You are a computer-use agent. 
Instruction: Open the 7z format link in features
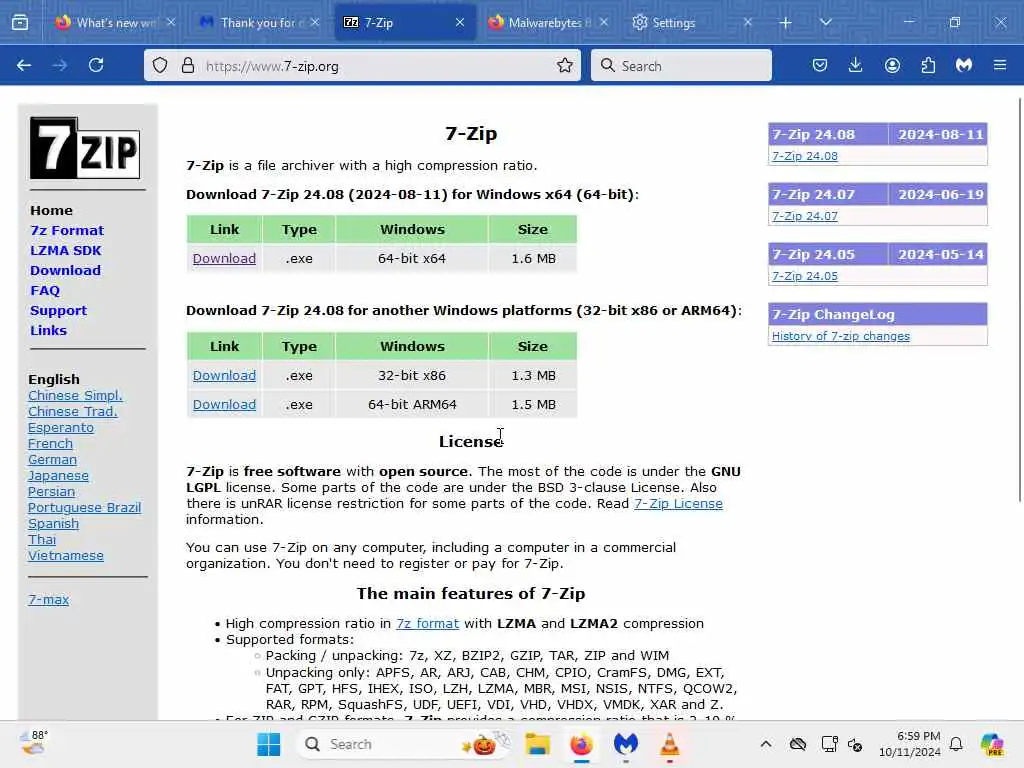coord(427,624)
